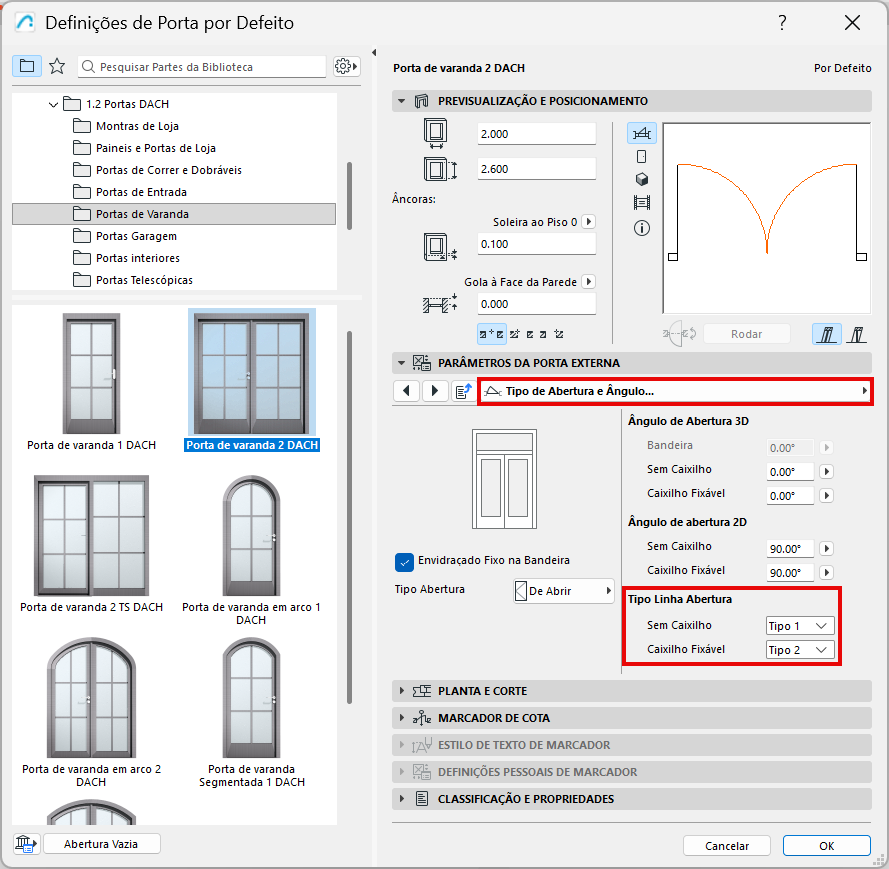This screenshot has height=869, width=889.
Task: Open Caixilho Fixável Tipo 2 dropdown
Action: click(x=800, y=650)
